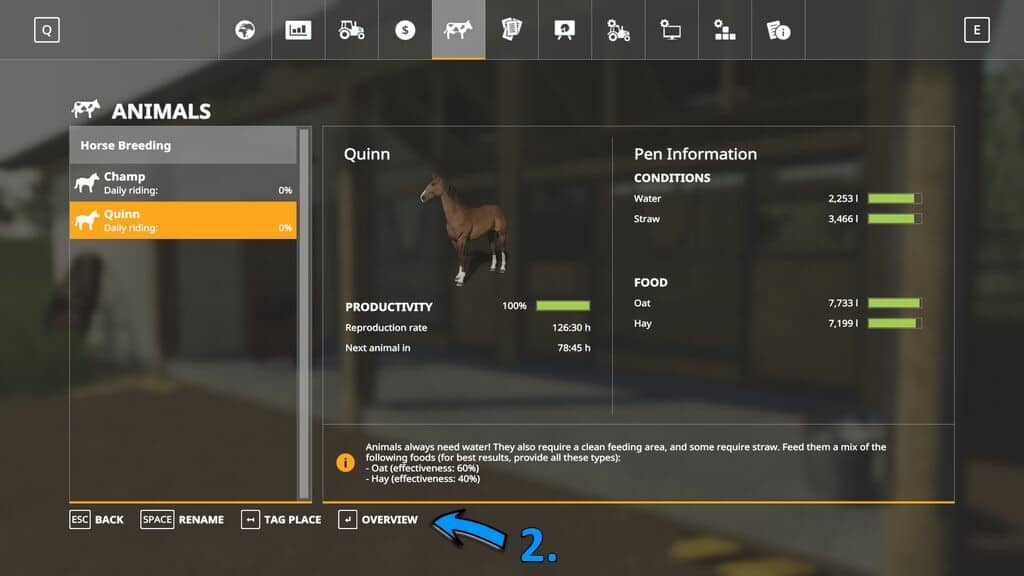Select Quinn in the horse list
The image size is (1024, 576).
(x=183, y=220)
